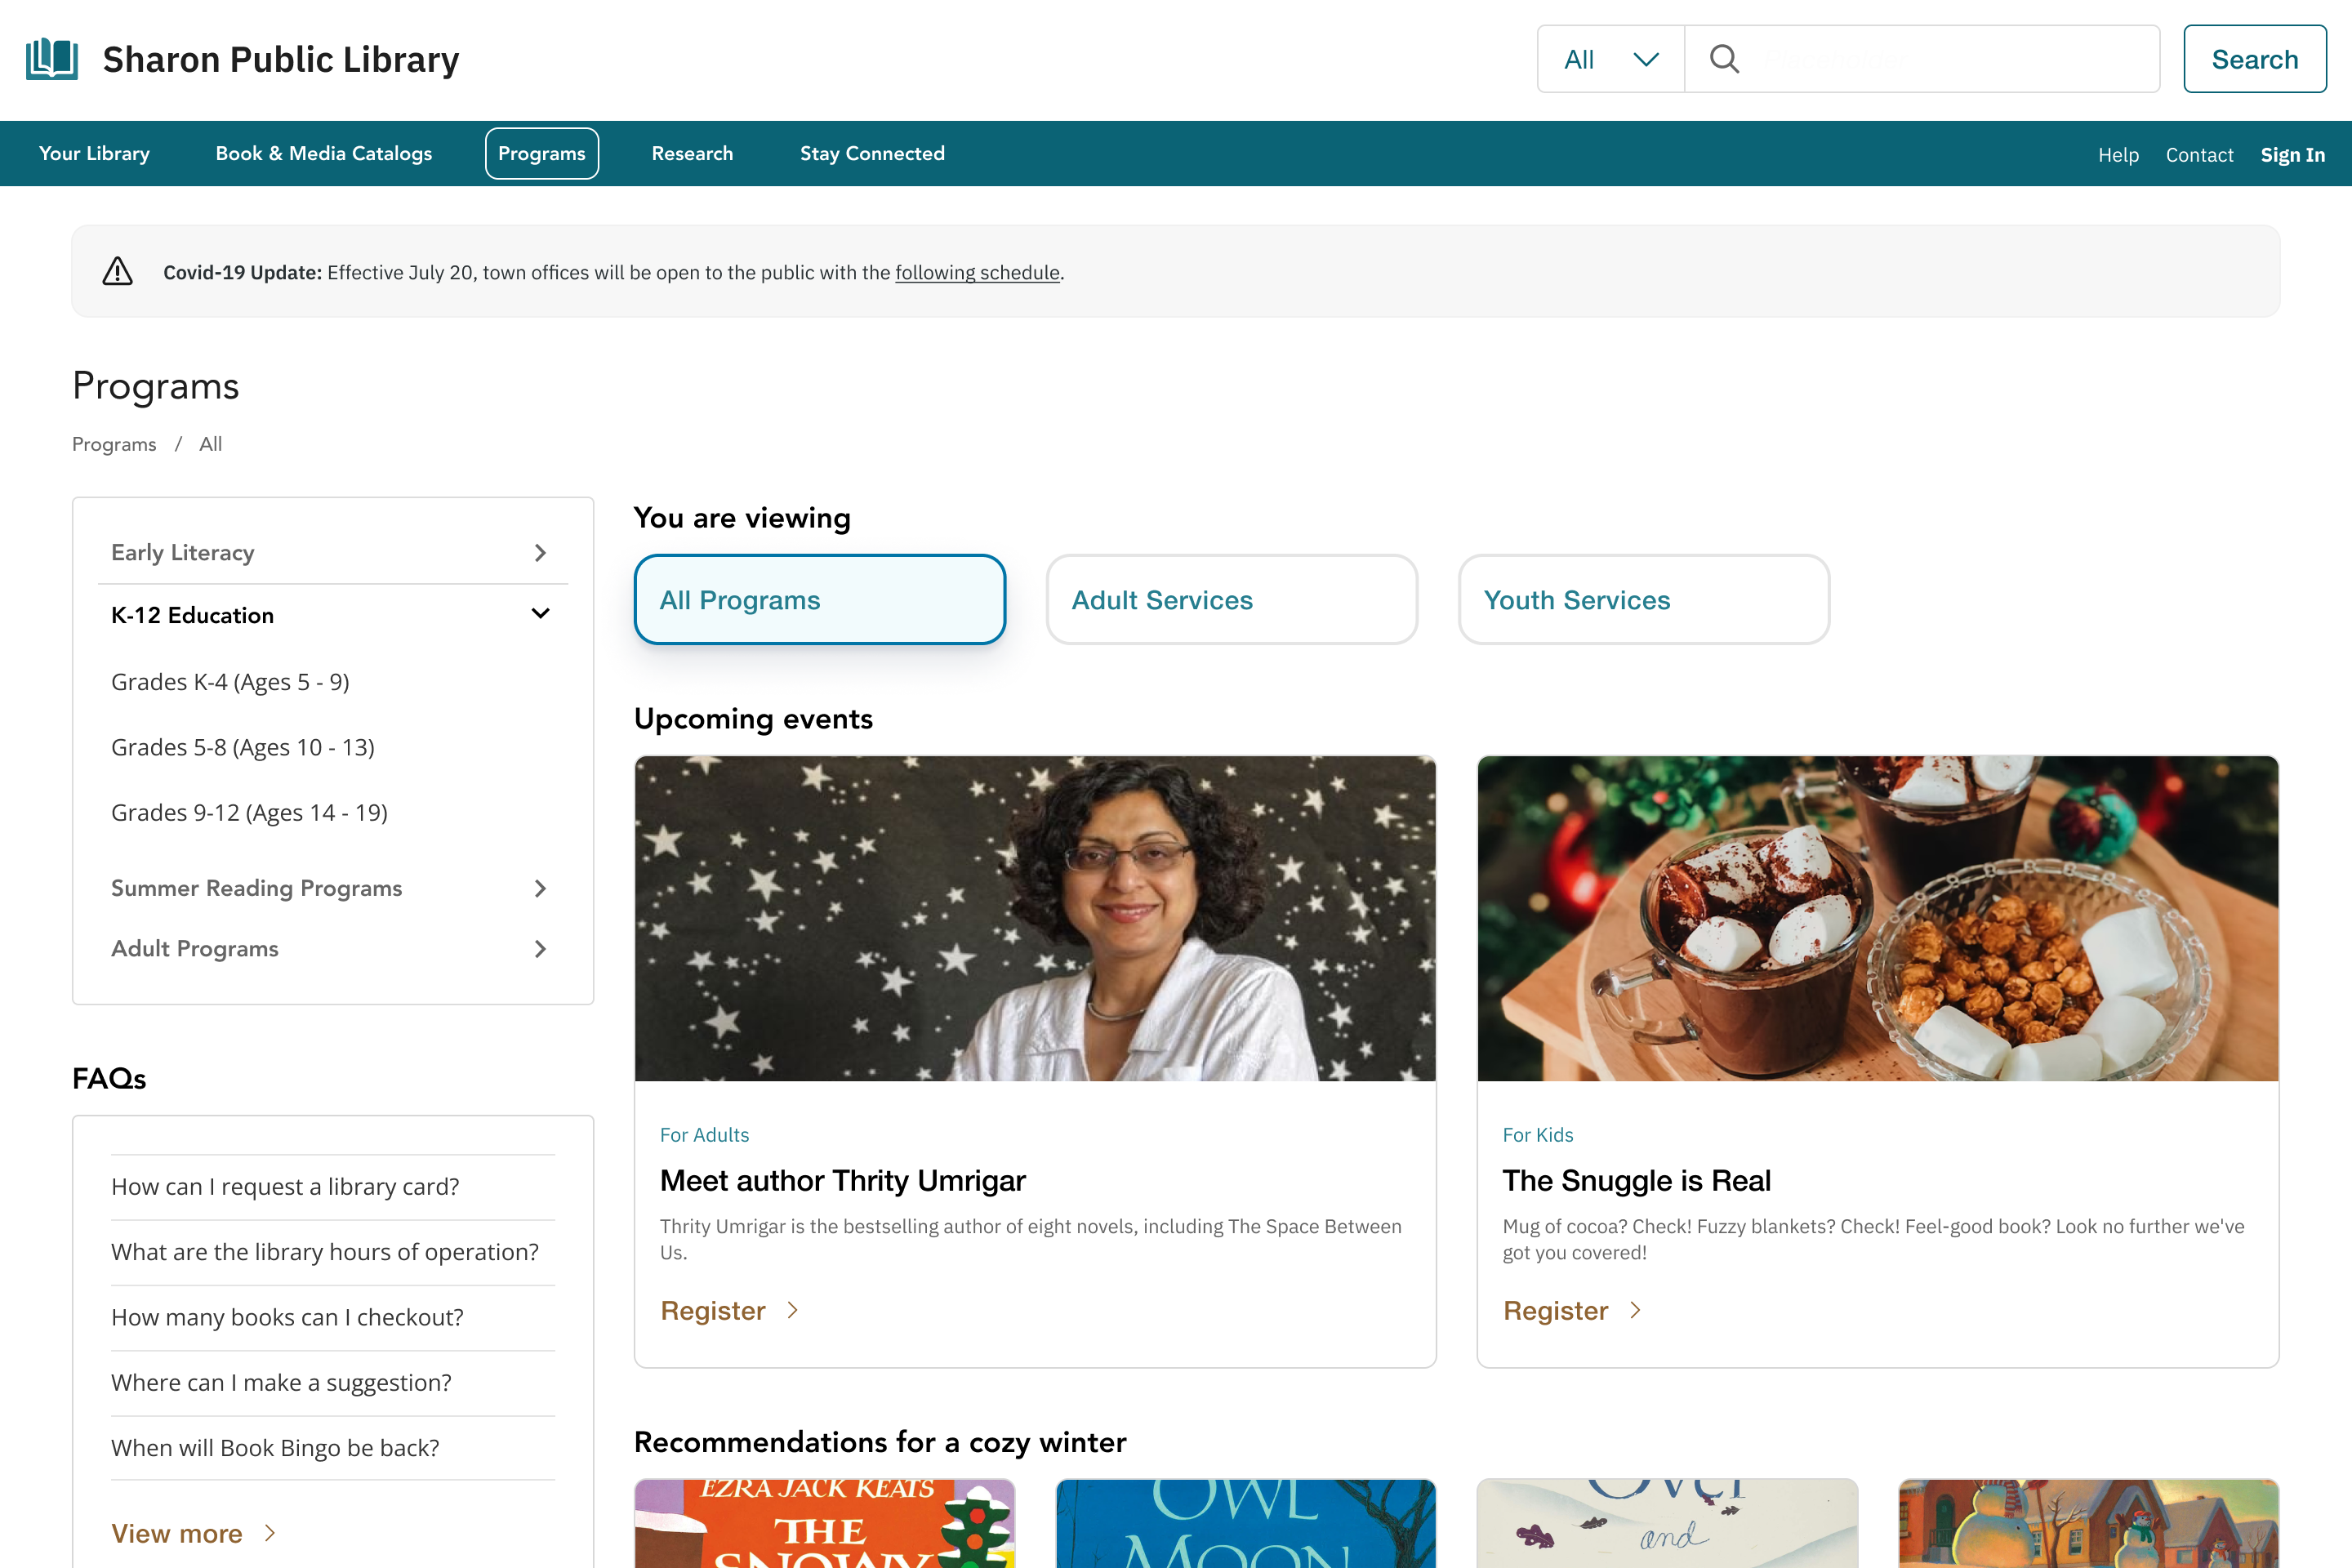The image size is (2352, 1568).
Task: Open the Research menu item
Action: point(692,153)
